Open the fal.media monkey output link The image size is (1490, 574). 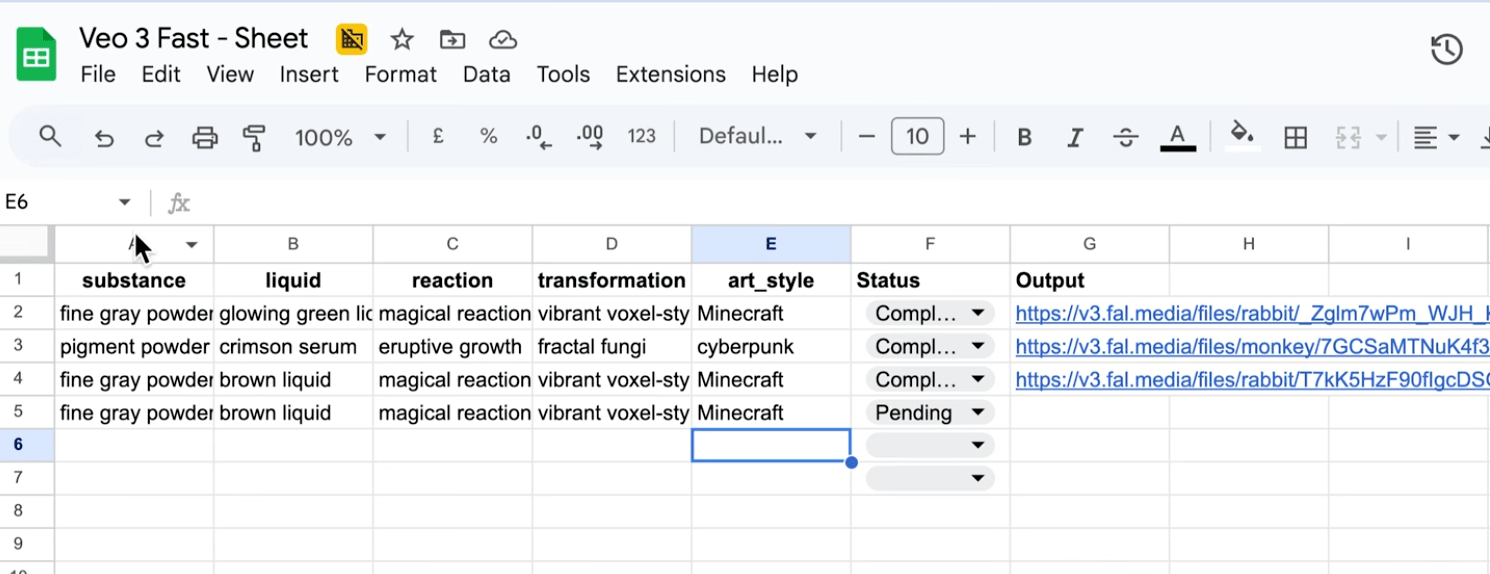1250,347
